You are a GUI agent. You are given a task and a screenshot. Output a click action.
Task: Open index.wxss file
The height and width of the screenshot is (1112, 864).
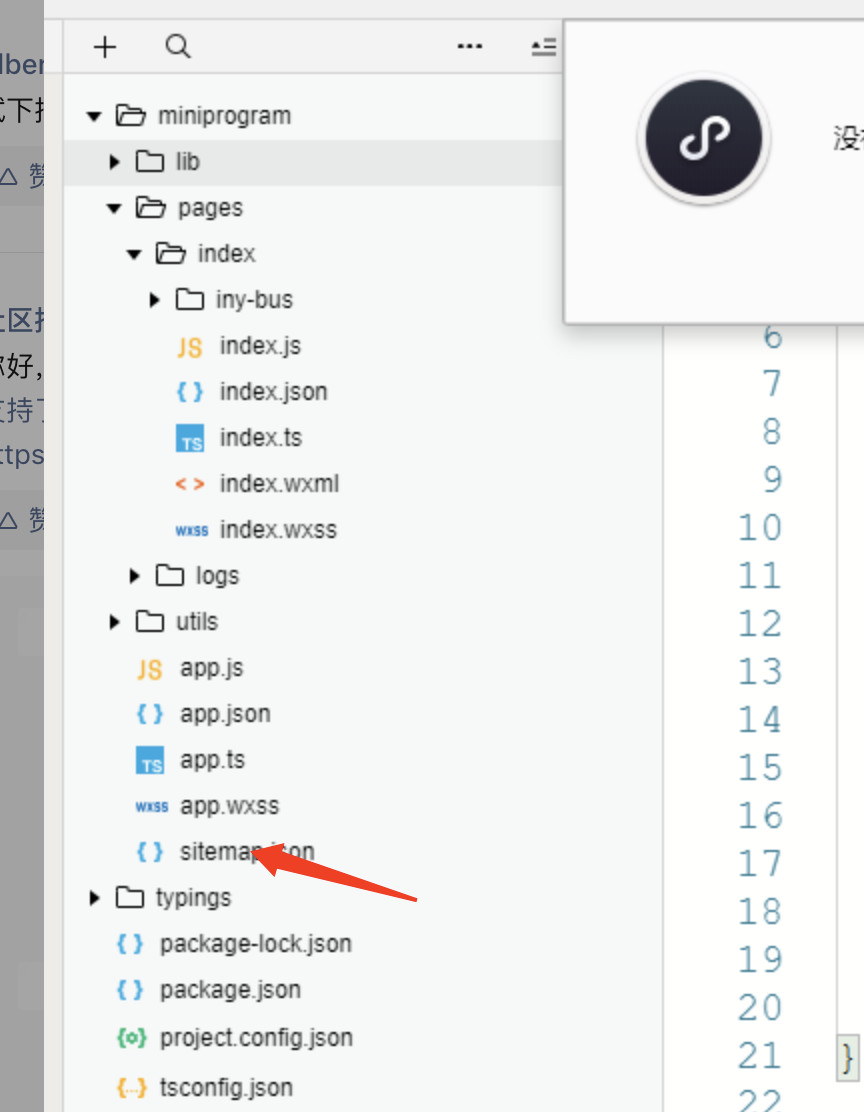tap(278, 530)
